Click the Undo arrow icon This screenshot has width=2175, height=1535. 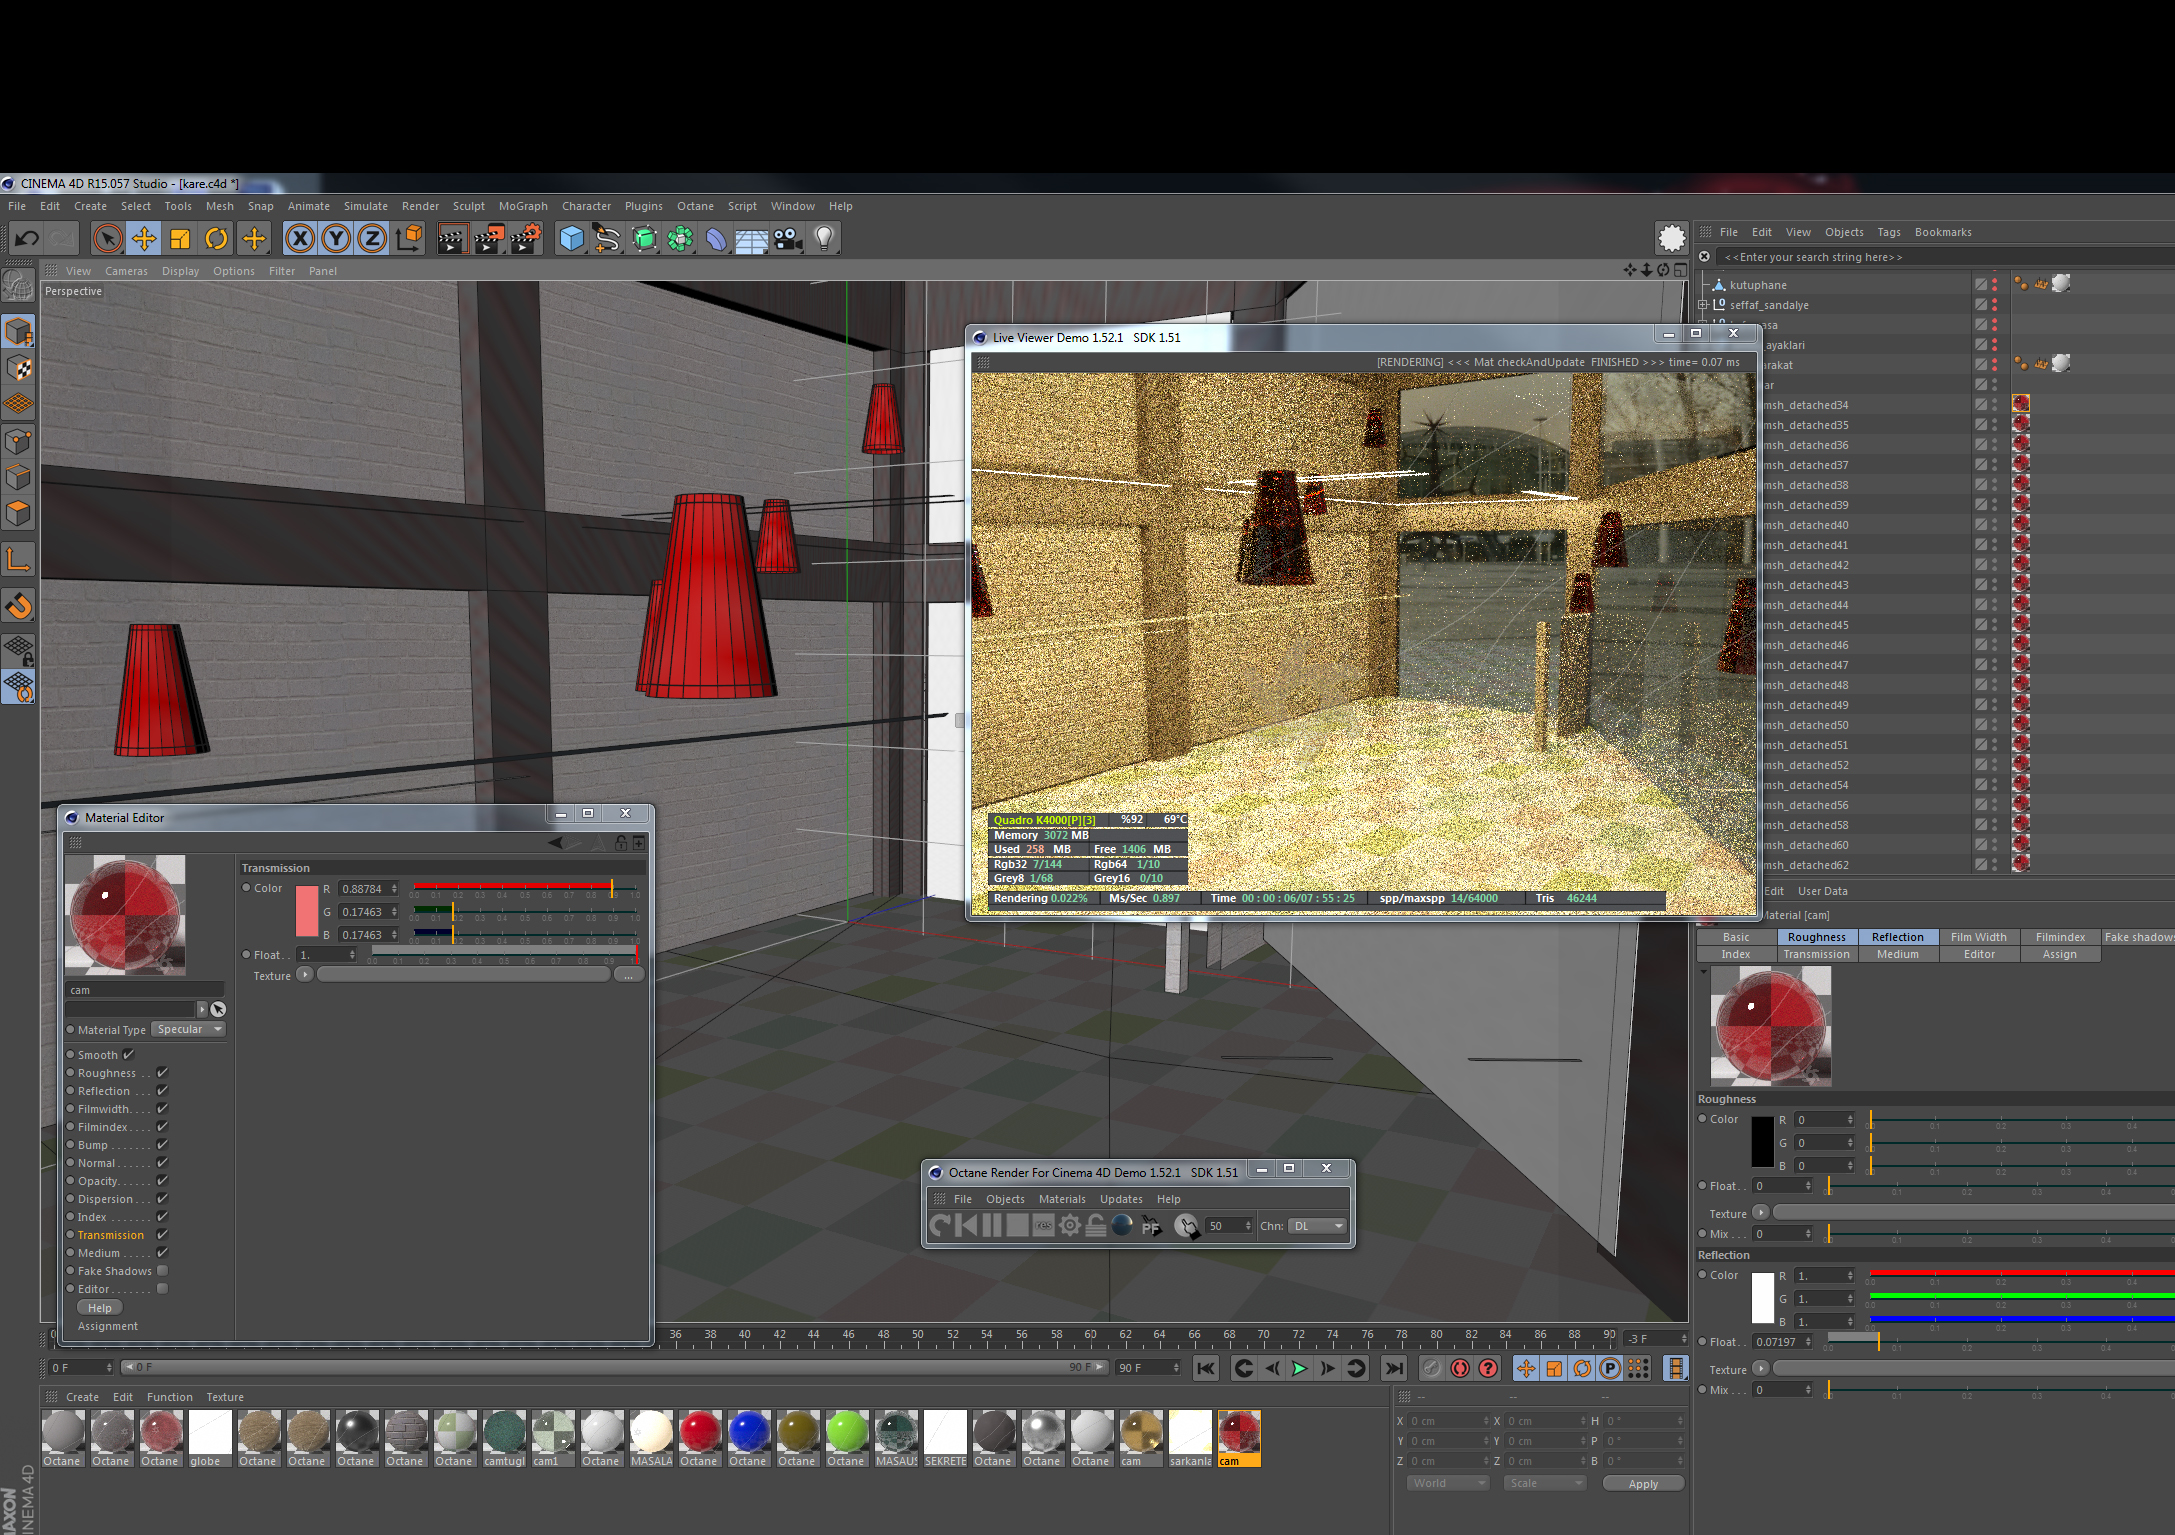27,238
